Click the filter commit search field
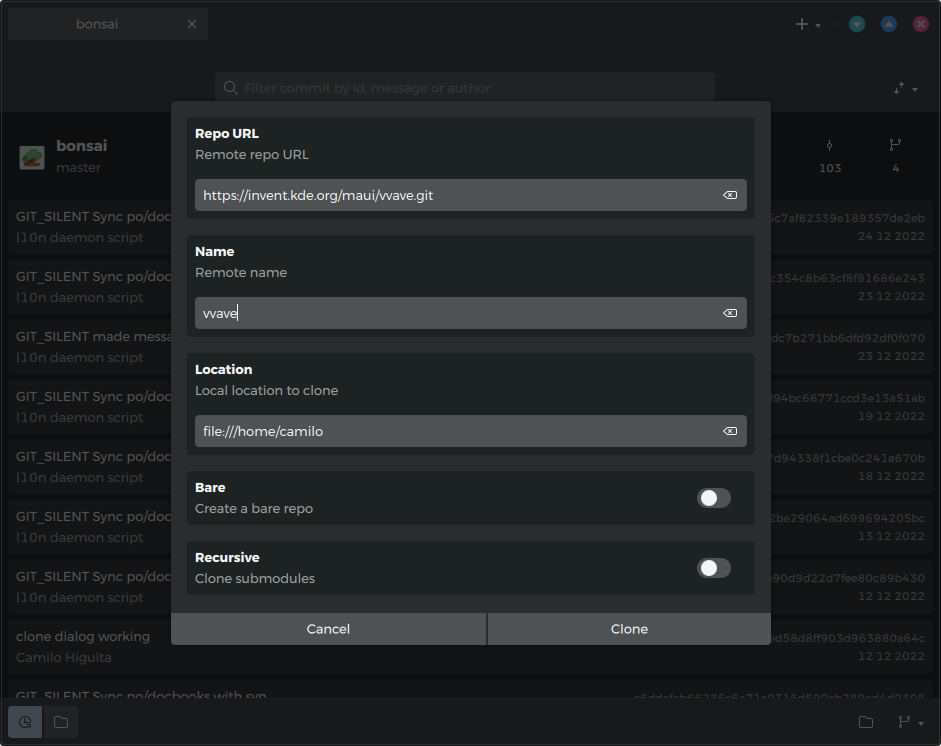 coord(465,88)
